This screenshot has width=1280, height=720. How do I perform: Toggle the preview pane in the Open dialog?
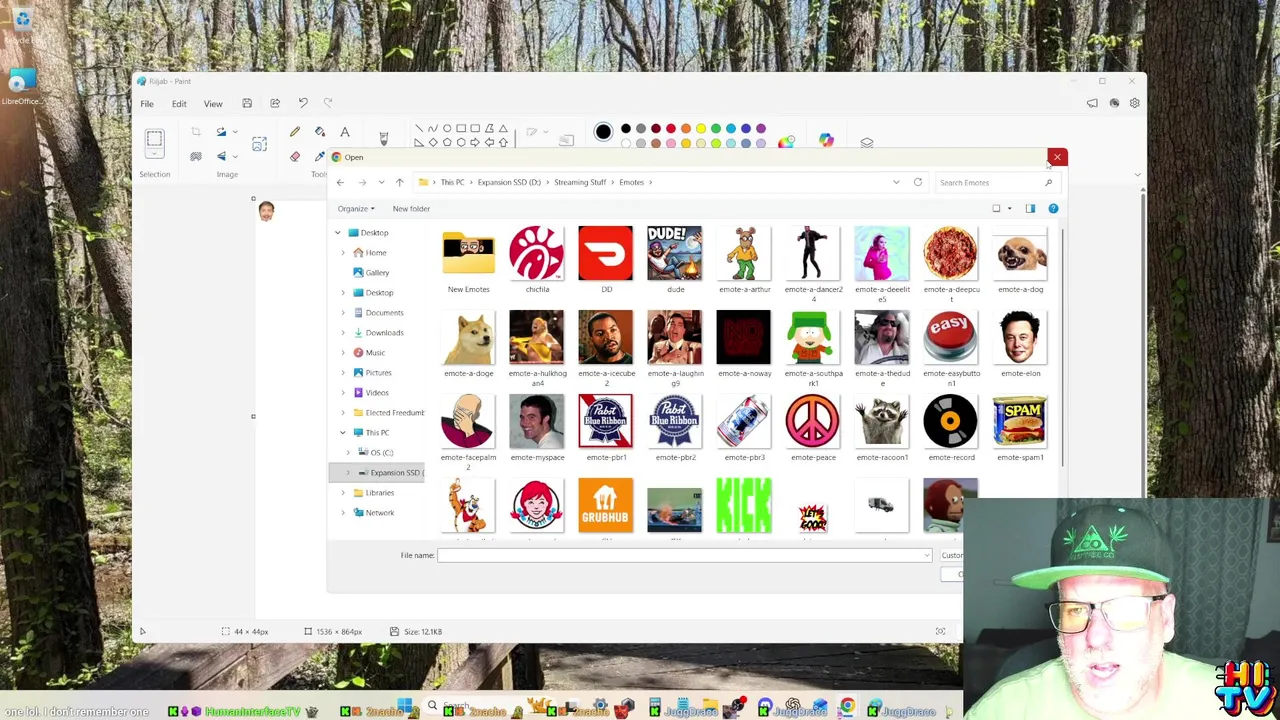[1030, 208]
